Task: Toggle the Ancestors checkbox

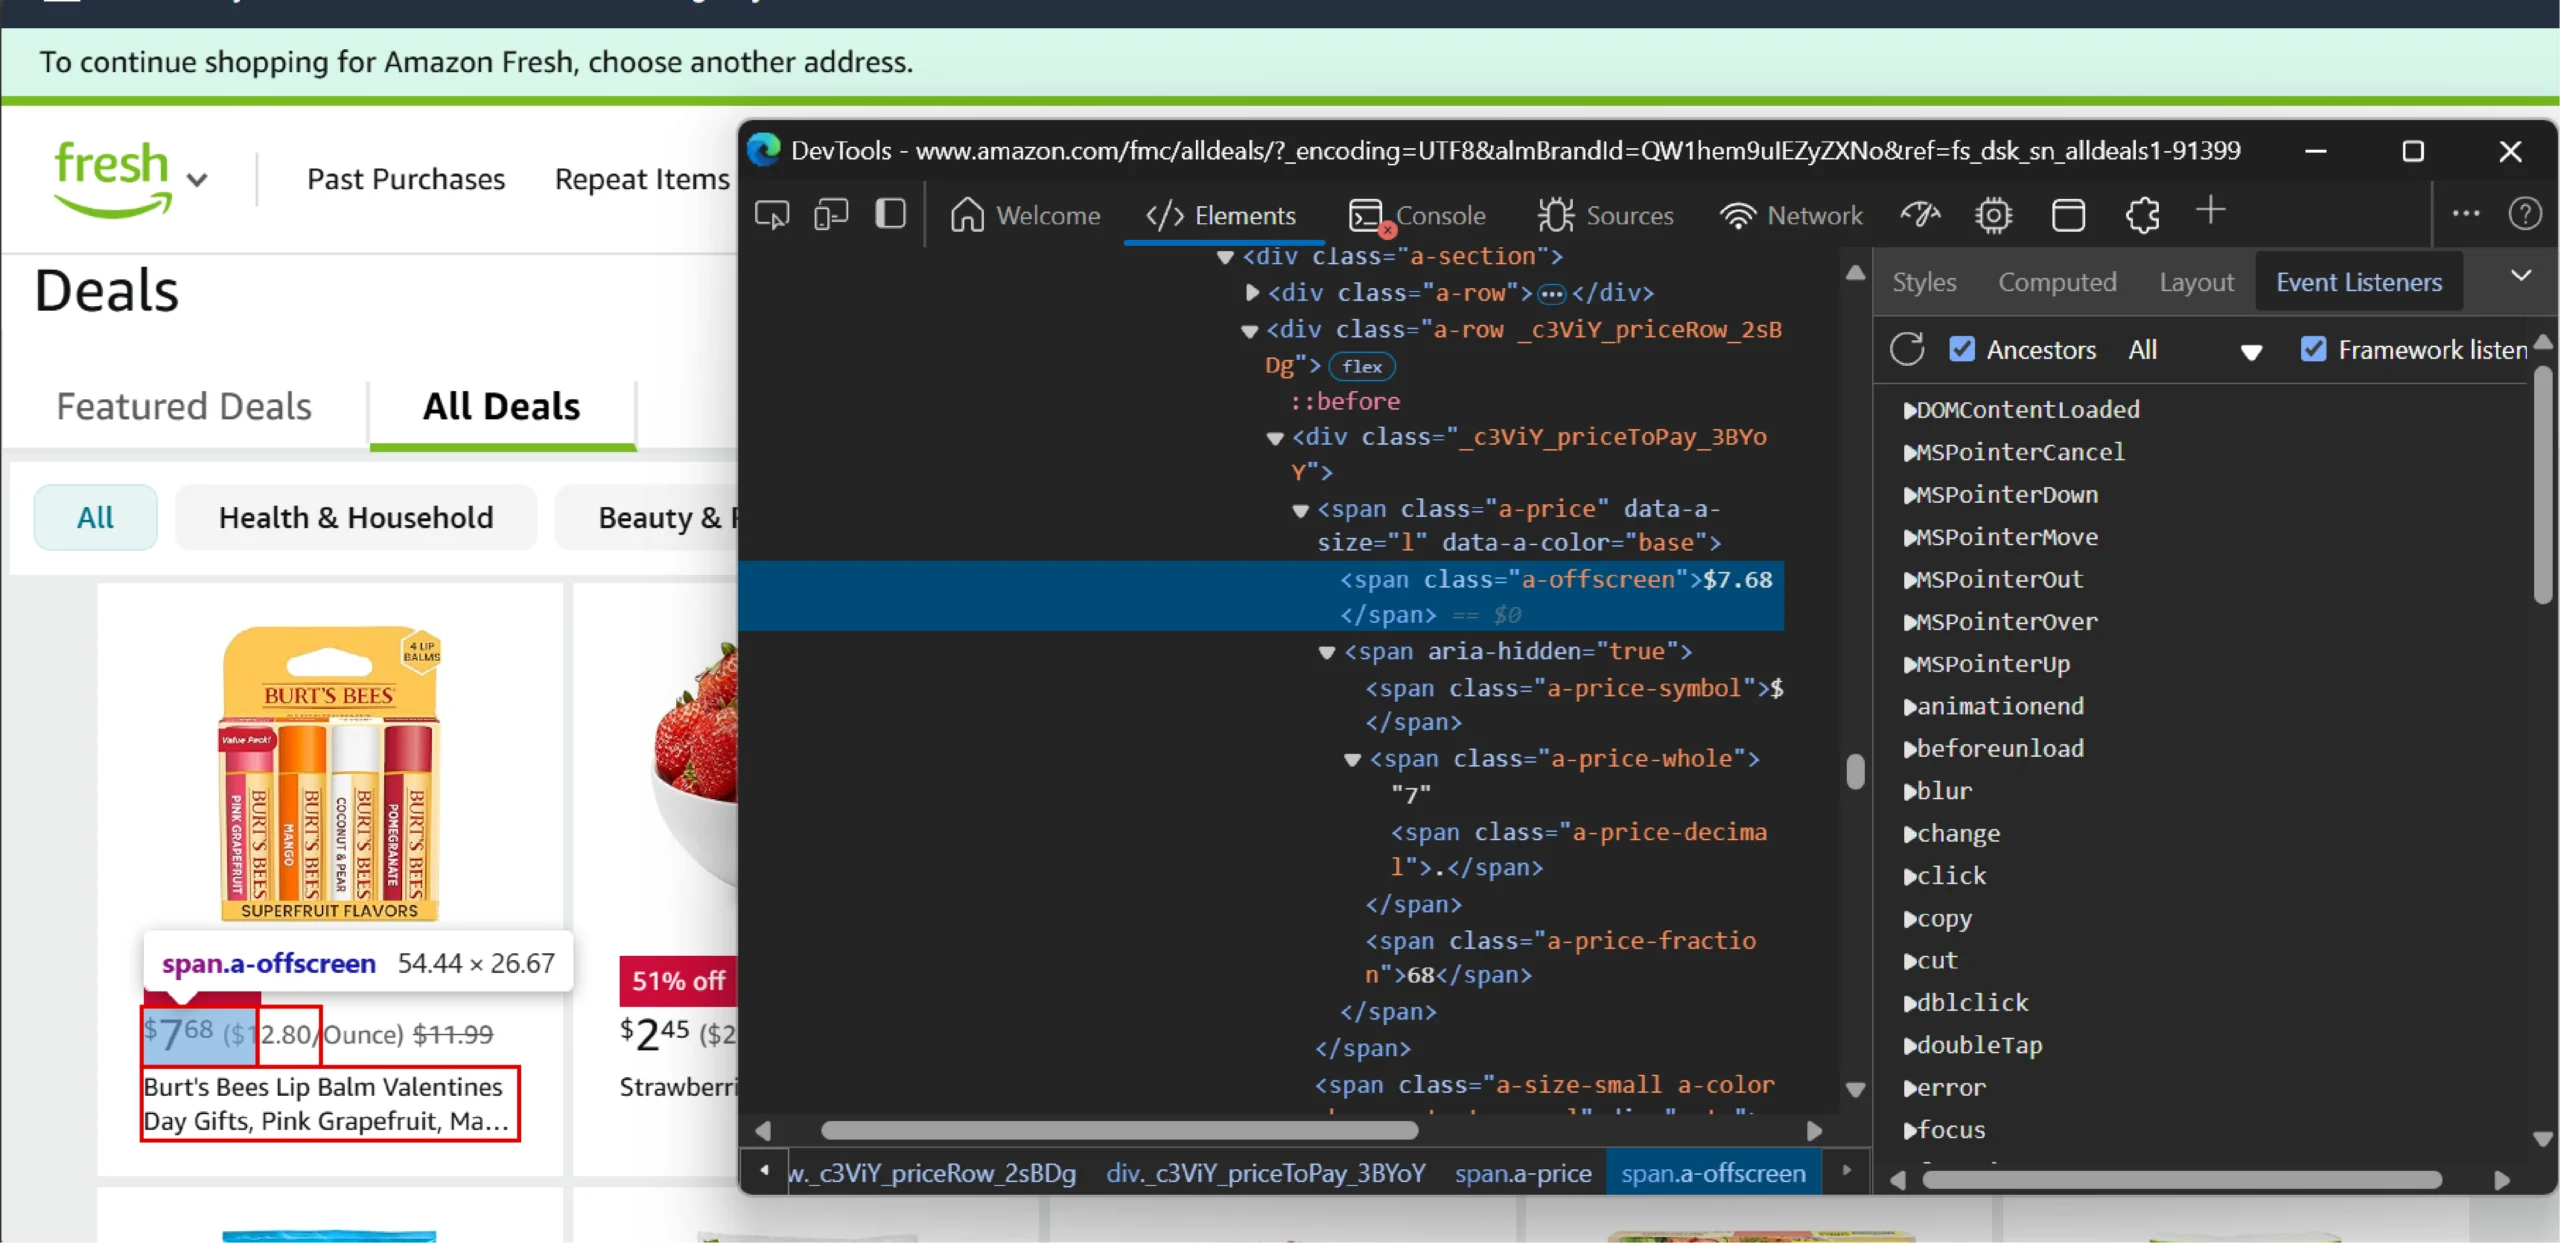Action: pyautogui.click(x=1962, y=349)
